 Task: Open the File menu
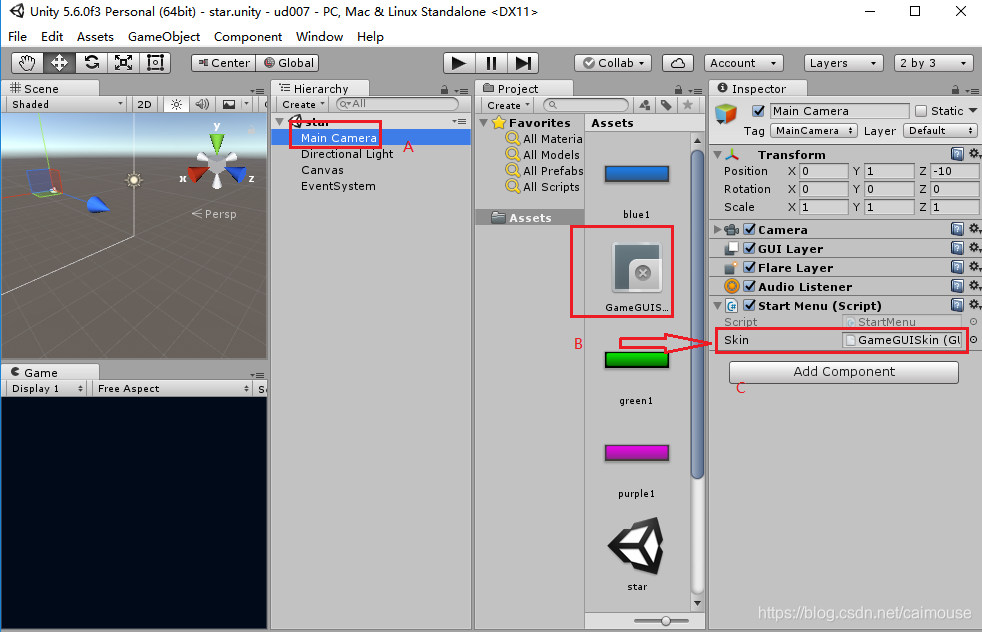(18, 37)
